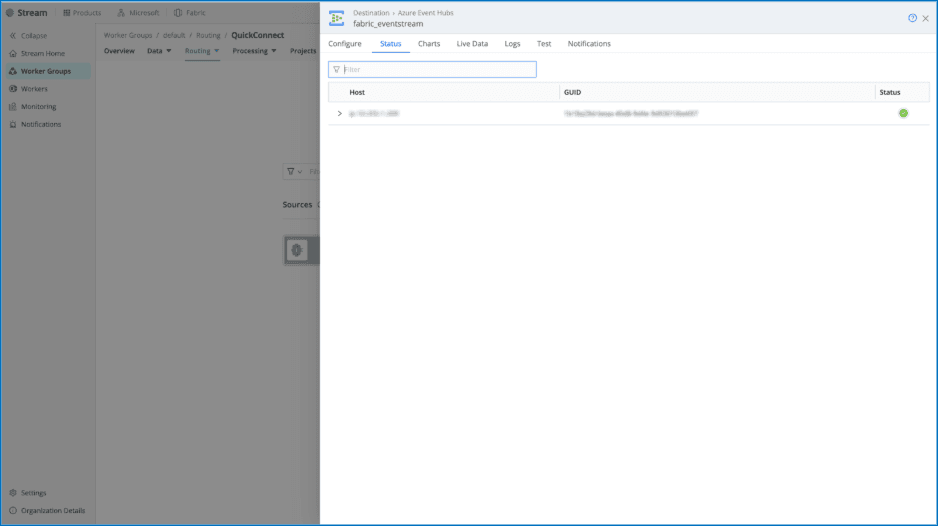Open Settings at sidebar bottom
Screen dimensions: 939x526
click(34, 493)
